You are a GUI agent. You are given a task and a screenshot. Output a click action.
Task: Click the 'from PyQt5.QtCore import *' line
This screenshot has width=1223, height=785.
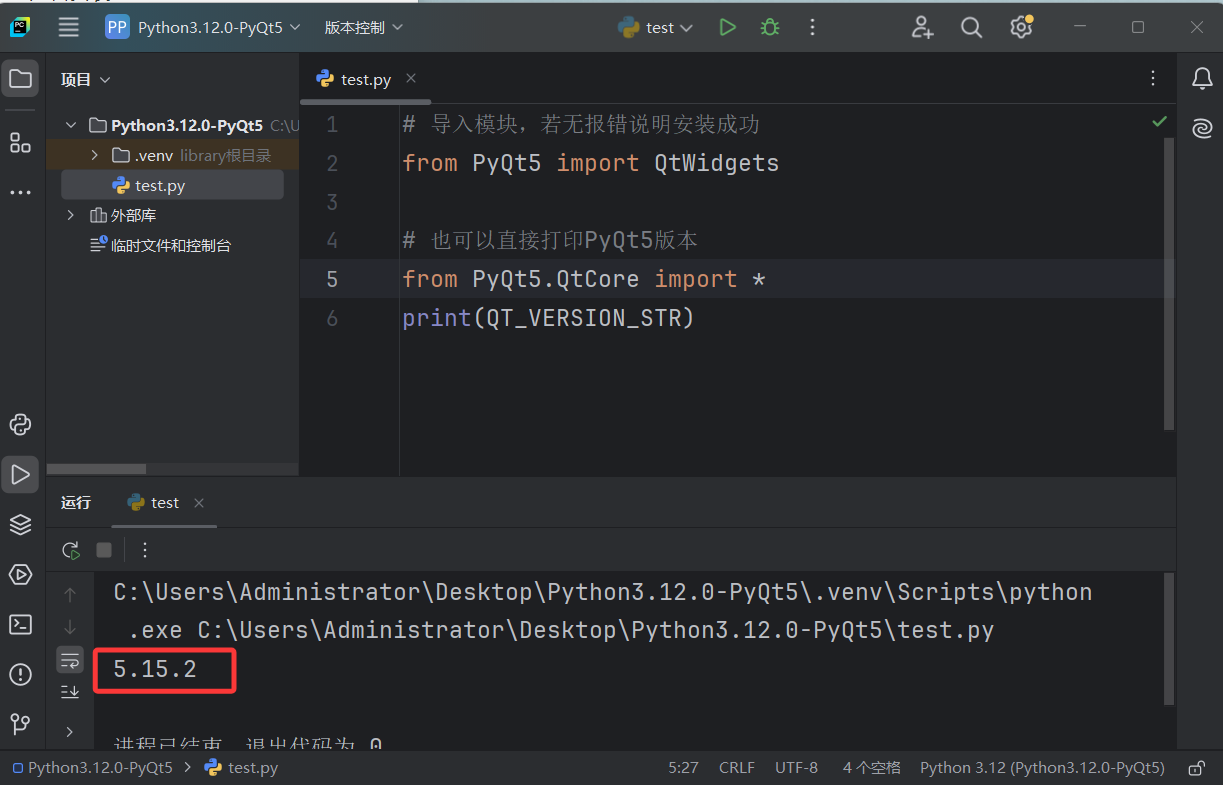coord(584,279)
